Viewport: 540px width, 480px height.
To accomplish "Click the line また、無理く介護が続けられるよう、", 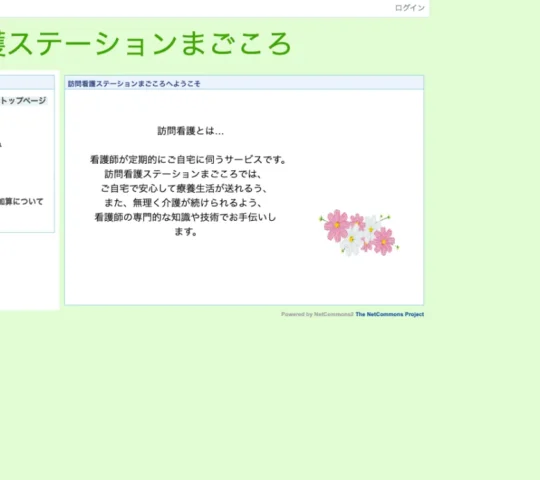I will 183,203.
